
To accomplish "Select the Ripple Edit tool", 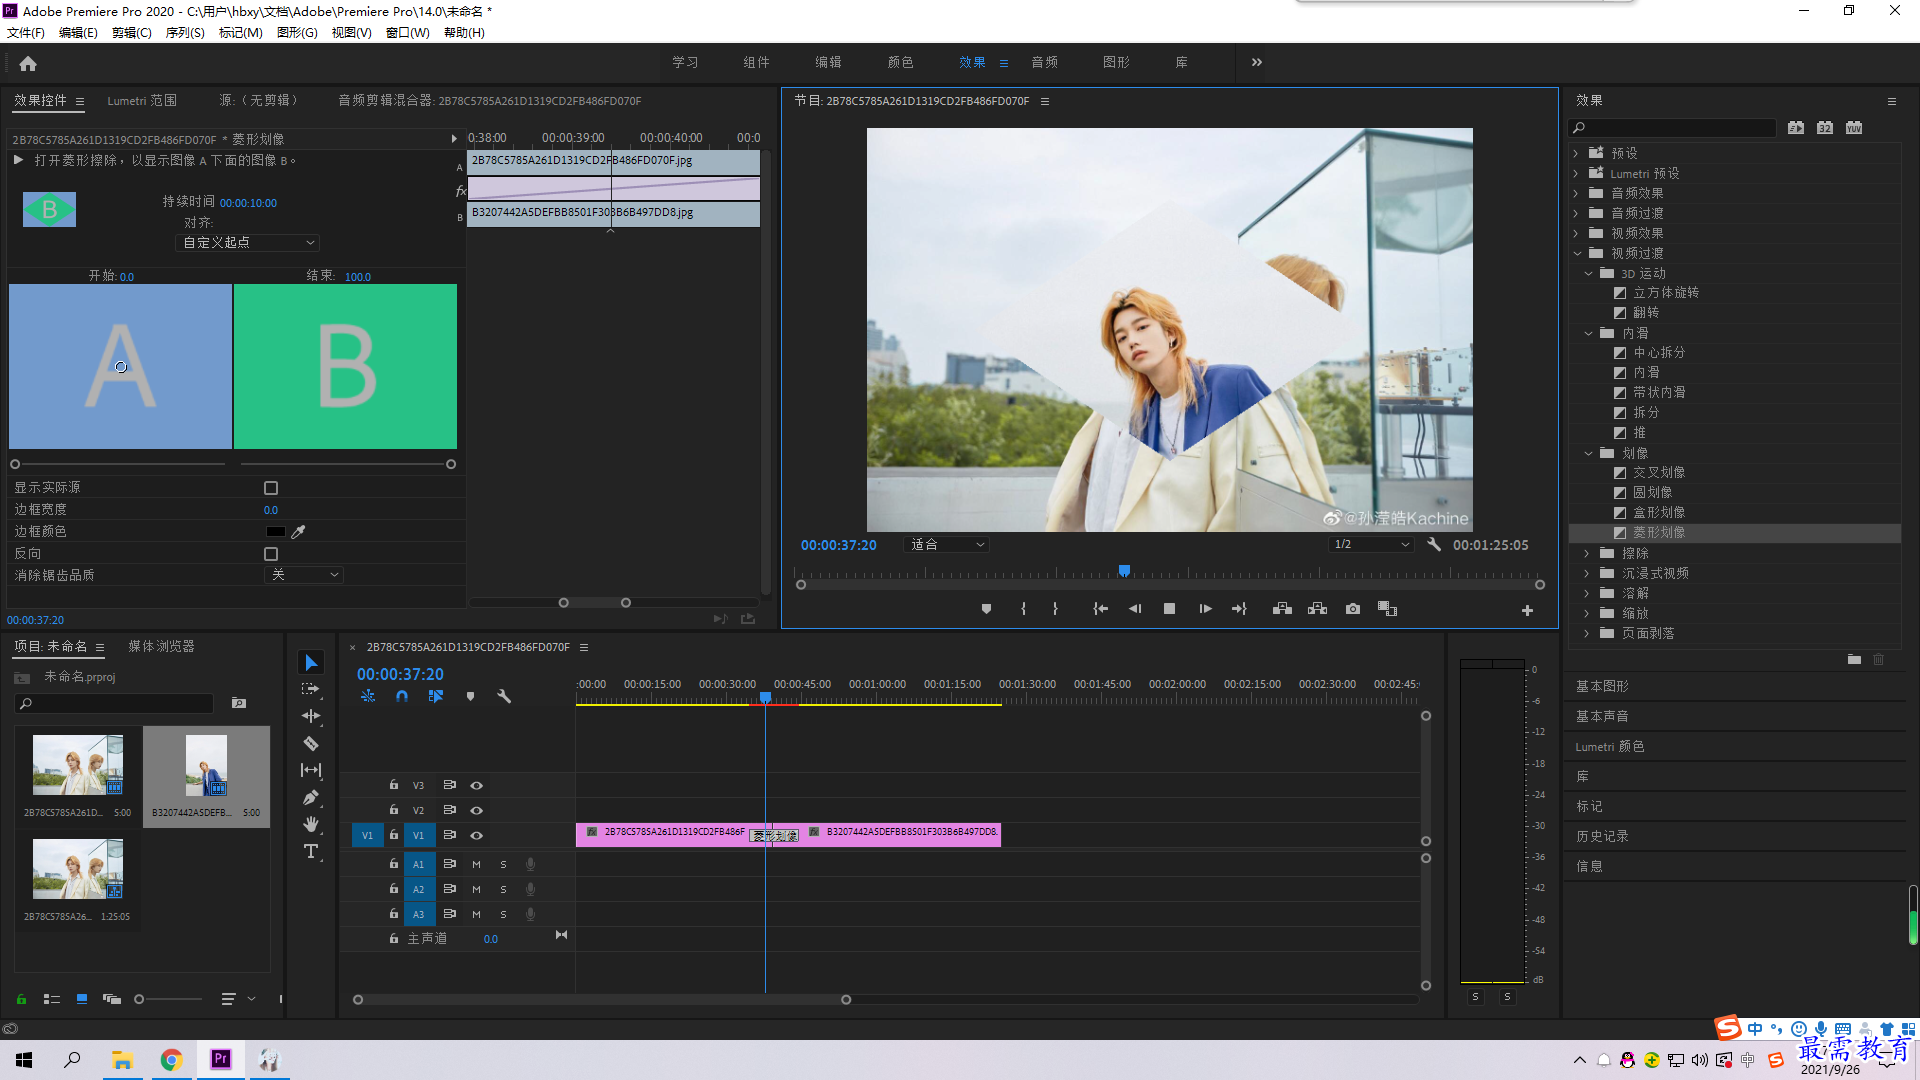I will tap(311, 716).
